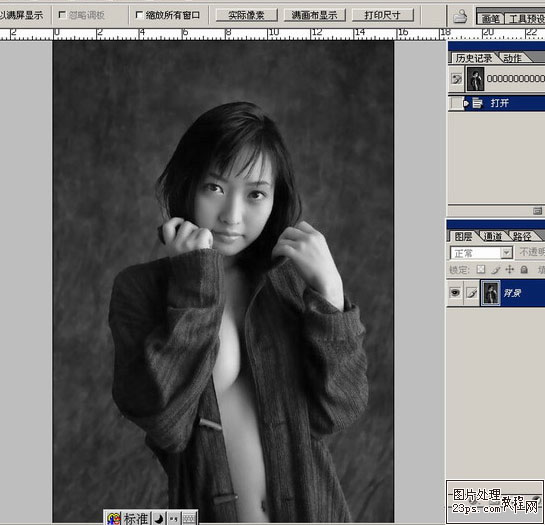
Task: Expand the 打开 history state arrow
Action: 466,103
